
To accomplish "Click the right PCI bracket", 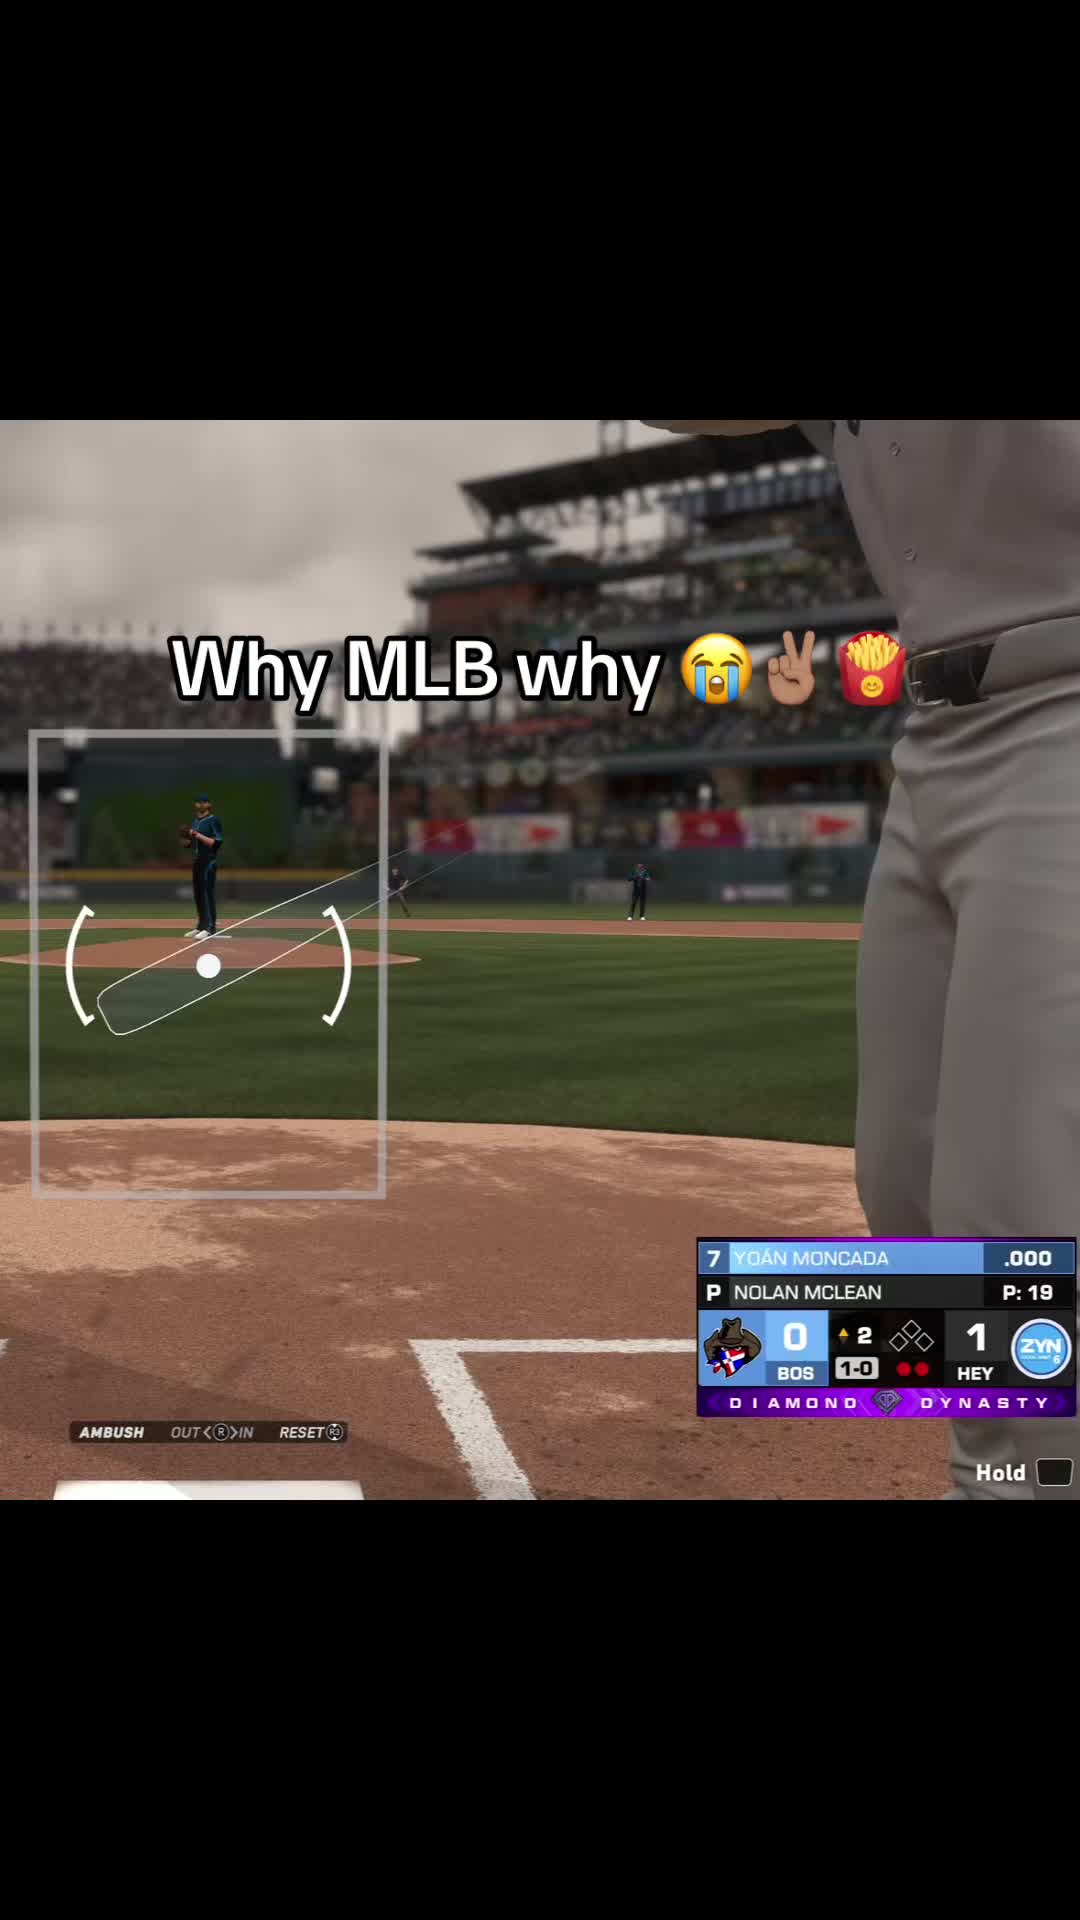I will (x=338, y=965).
